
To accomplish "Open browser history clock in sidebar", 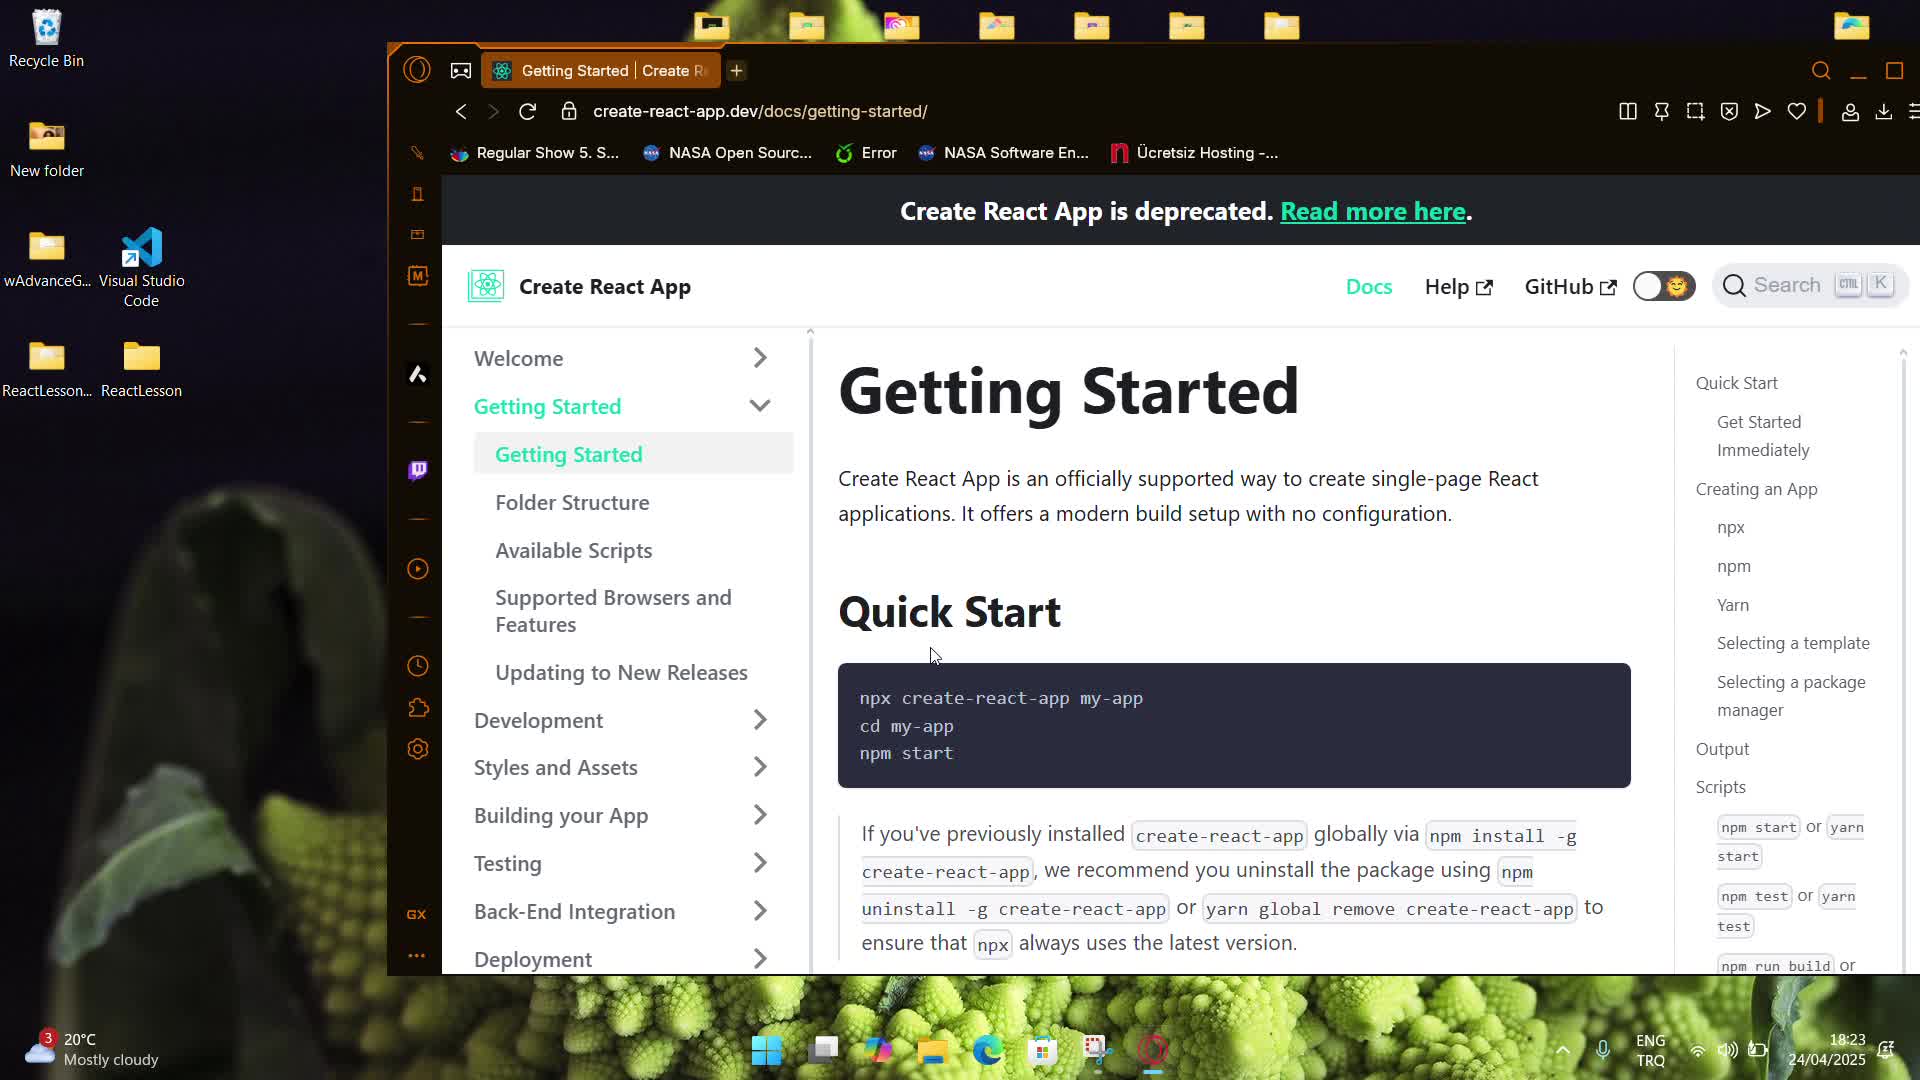I will 418,666.
